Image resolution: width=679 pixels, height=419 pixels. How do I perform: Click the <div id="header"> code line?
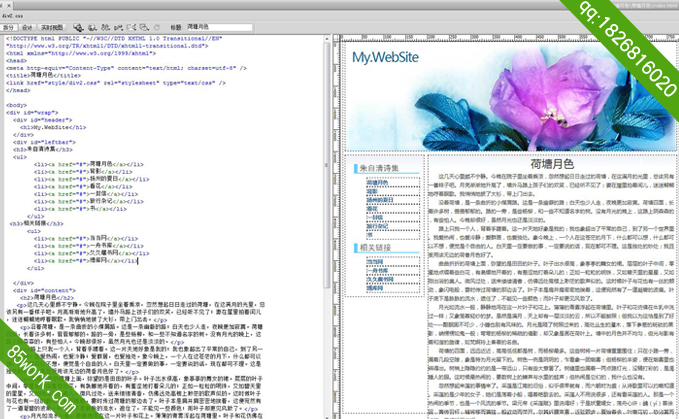[x=42, y=120]
